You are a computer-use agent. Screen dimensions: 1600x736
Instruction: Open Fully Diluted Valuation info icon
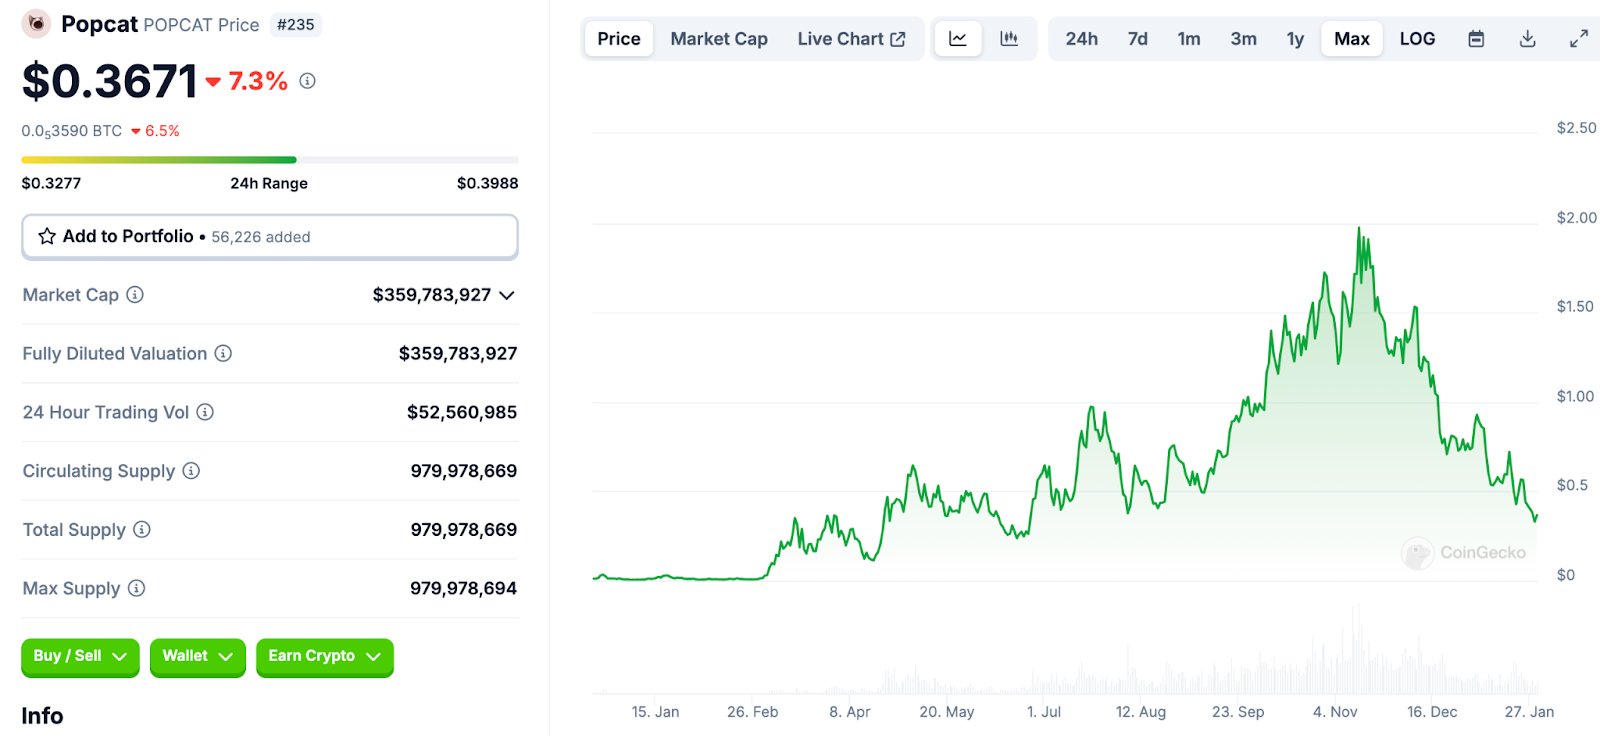pos(224,353)
